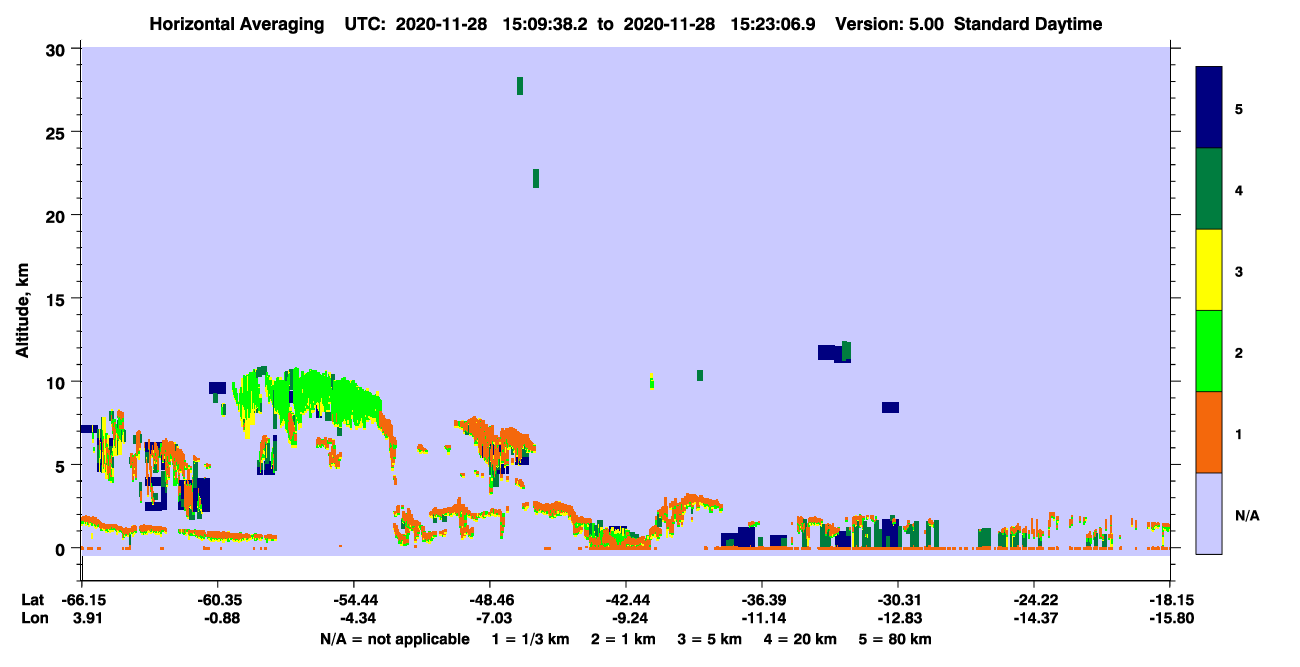
Task: Click the dark blue color bar segment labeled 5
Action: pyautogui.click(x=1209, y=108)
